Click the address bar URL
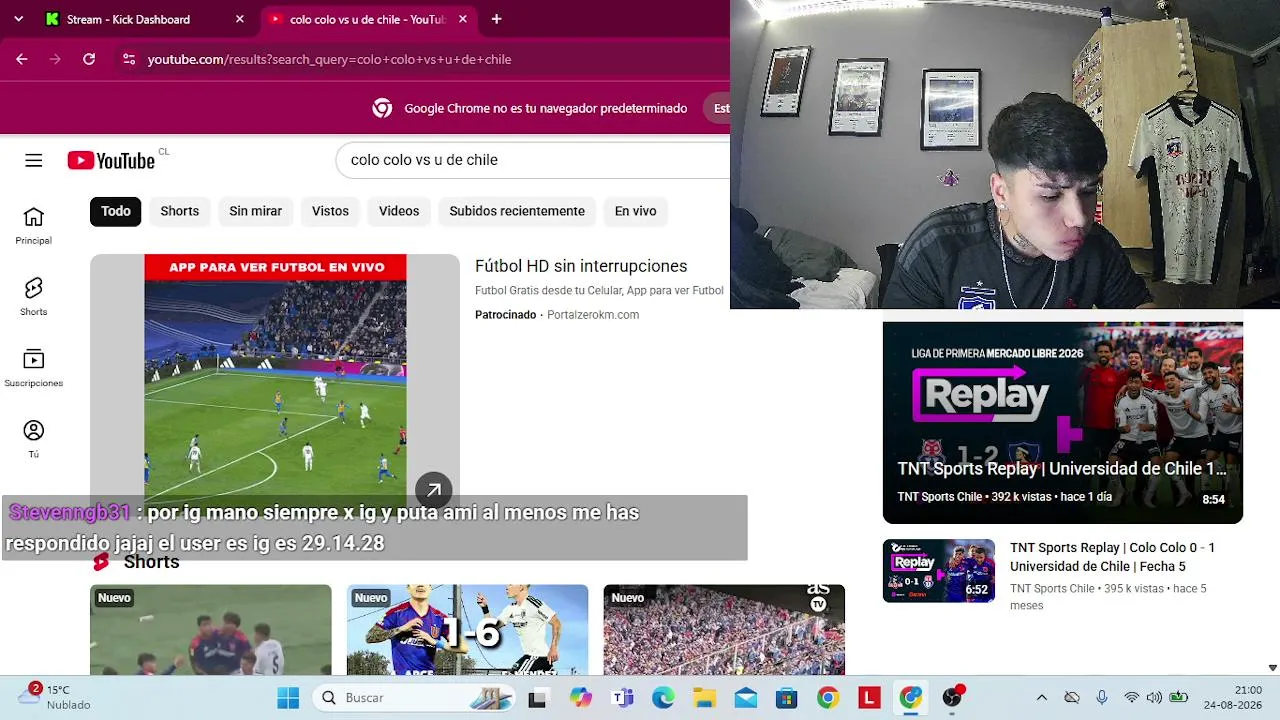Screen dimensions: 1280x720 329,59
